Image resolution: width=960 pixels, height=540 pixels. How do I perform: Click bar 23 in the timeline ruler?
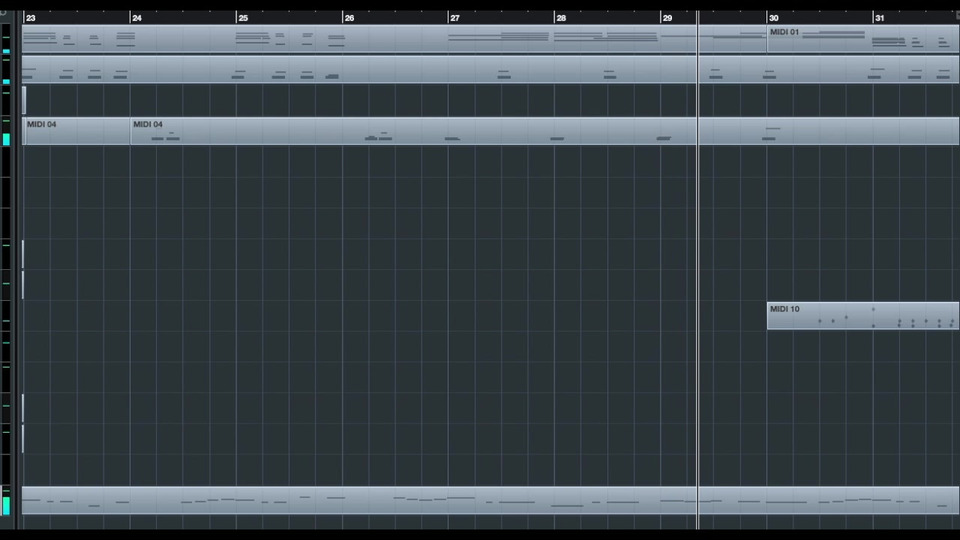pos(31,18)
